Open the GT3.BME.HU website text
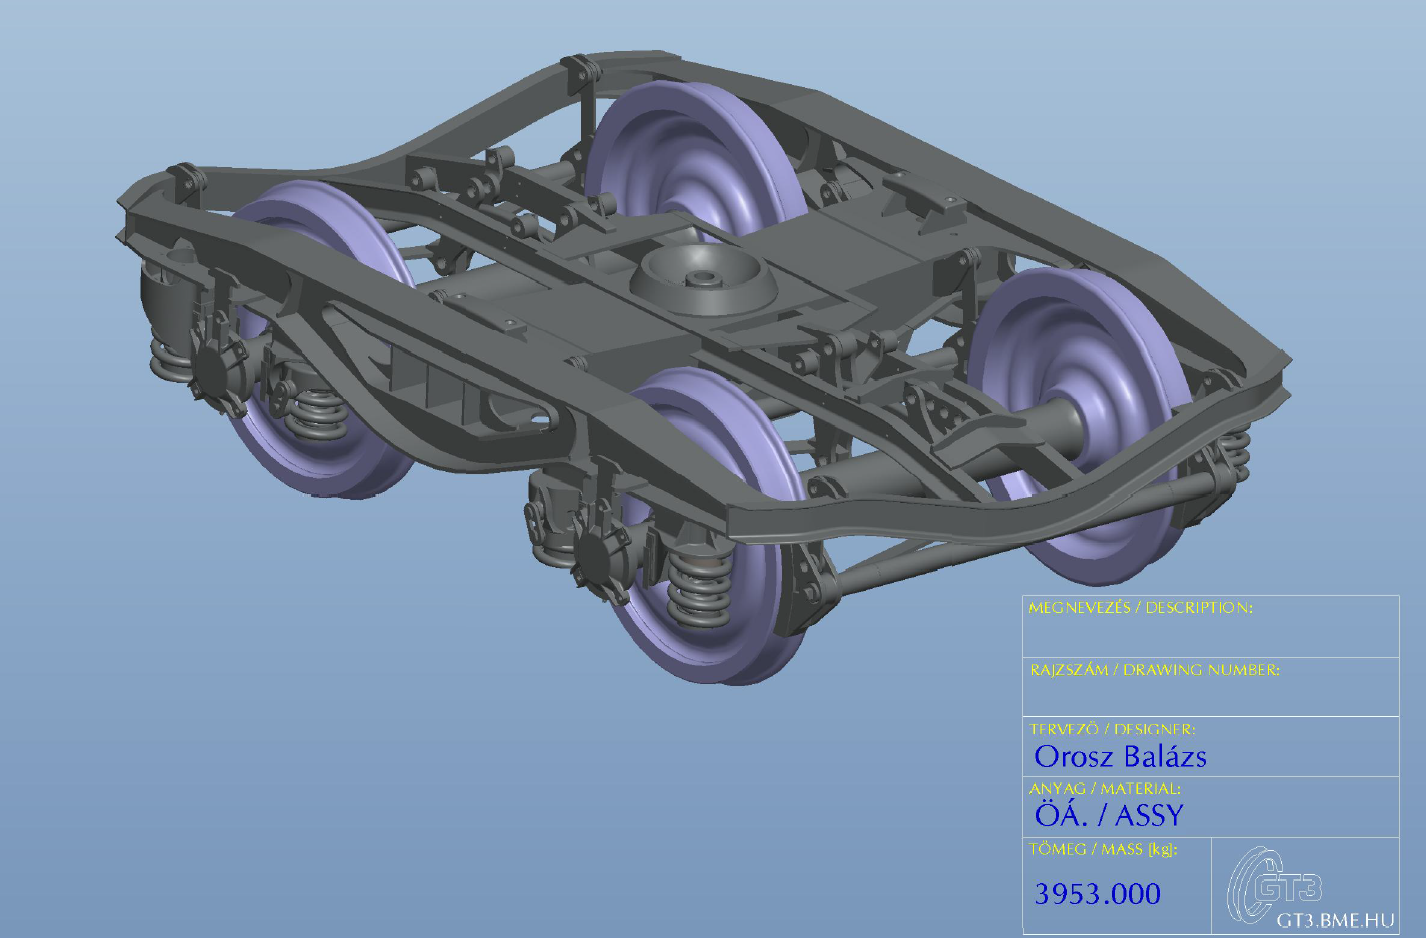The width and height of the screenshot is (1426, 938). (1334, 920)
